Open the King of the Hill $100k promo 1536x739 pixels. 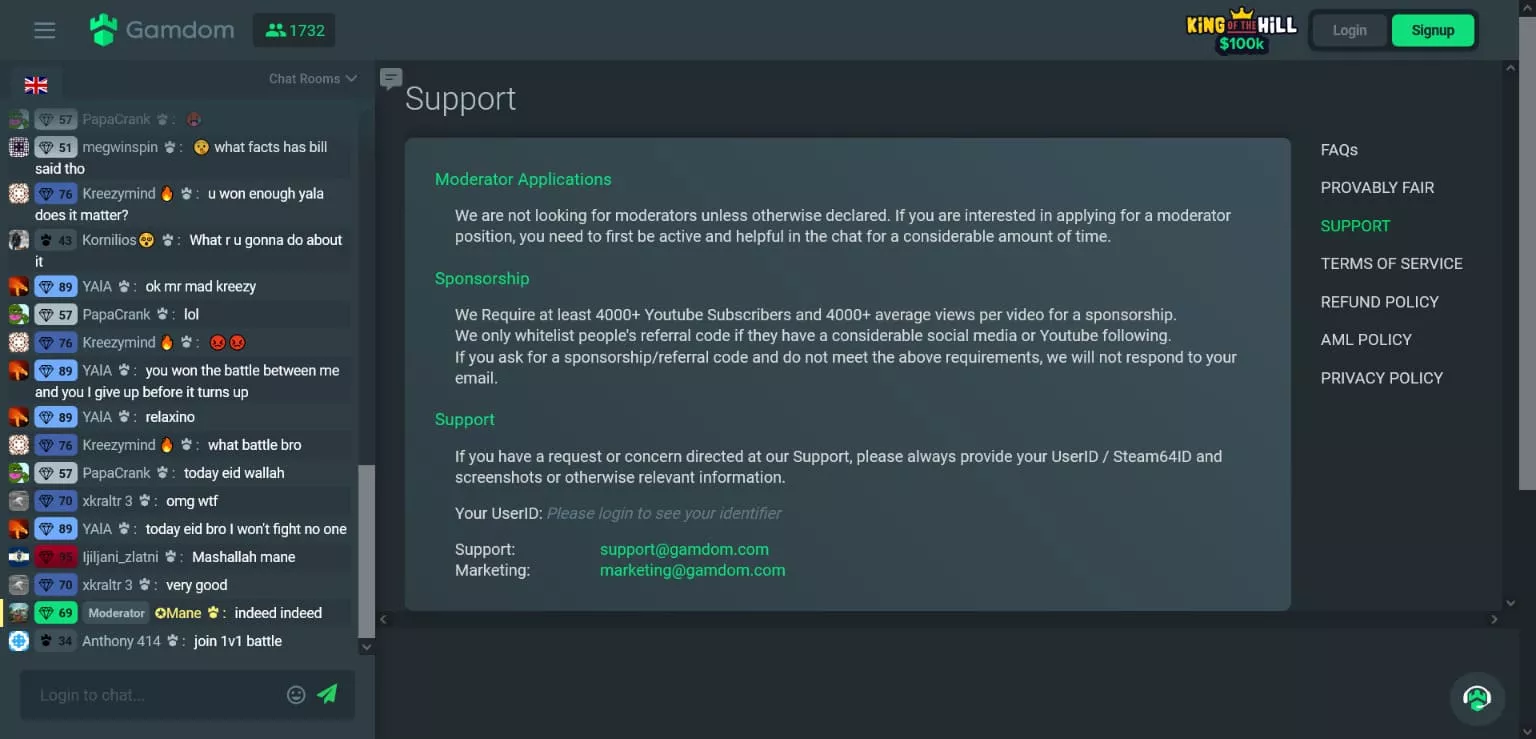click(x=1241, y=33)
